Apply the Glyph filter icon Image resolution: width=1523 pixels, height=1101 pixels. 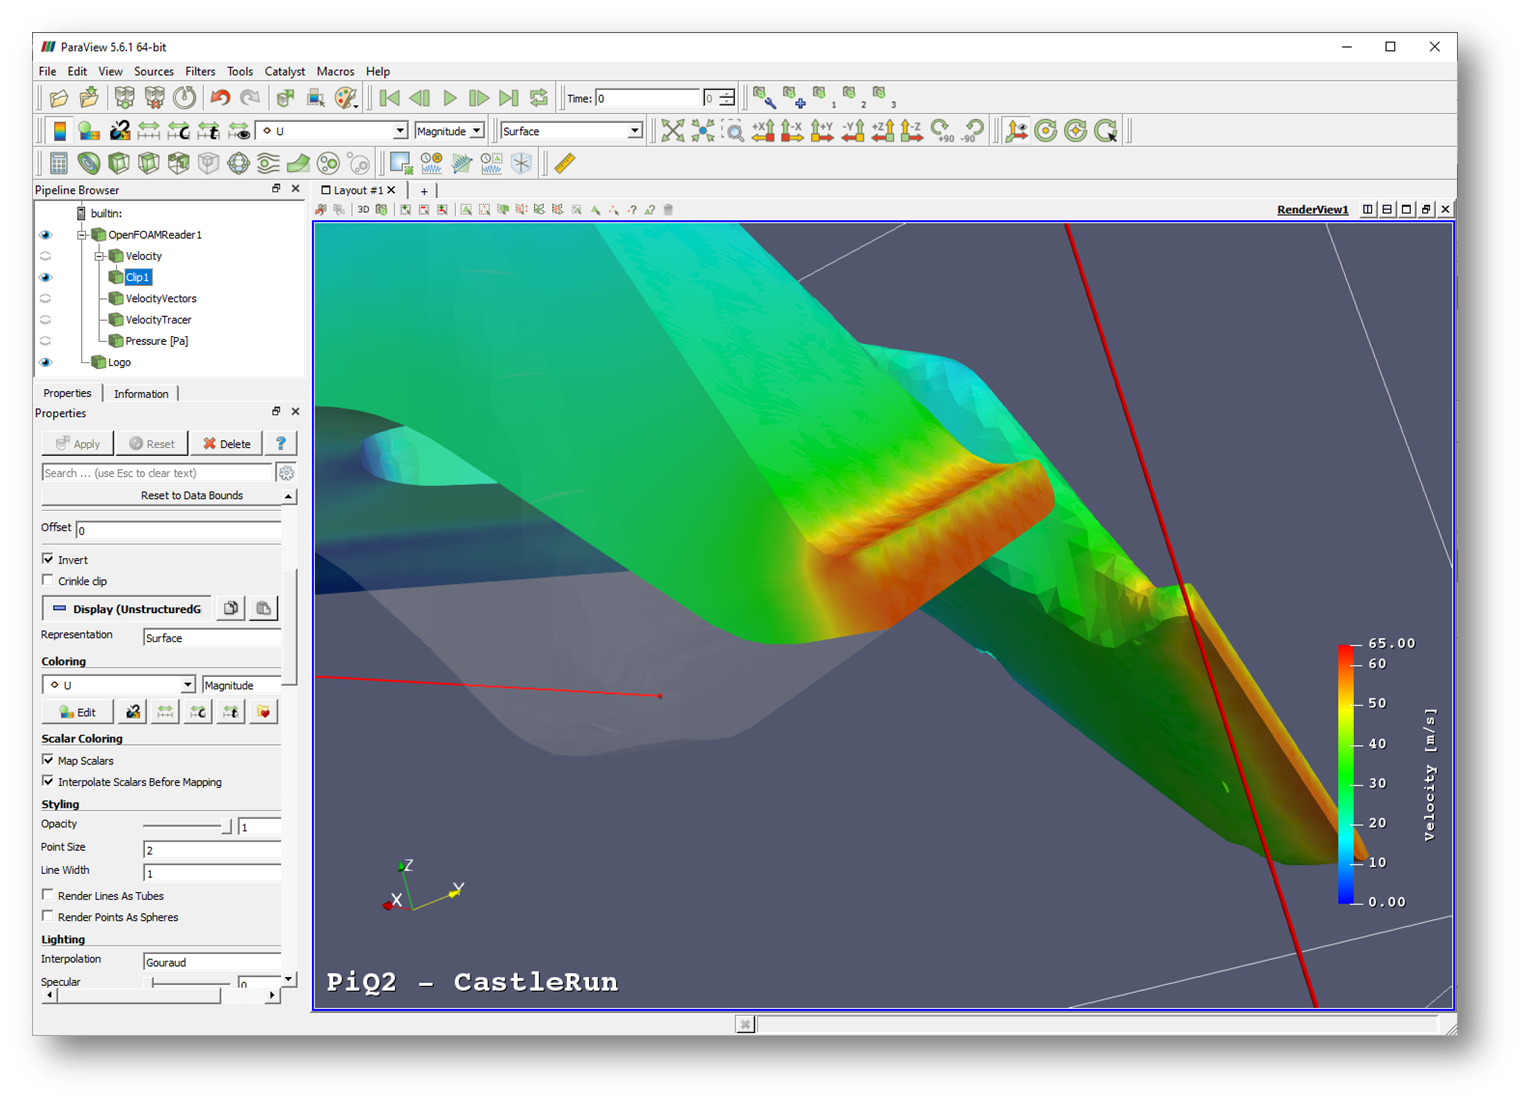[238, 163]
